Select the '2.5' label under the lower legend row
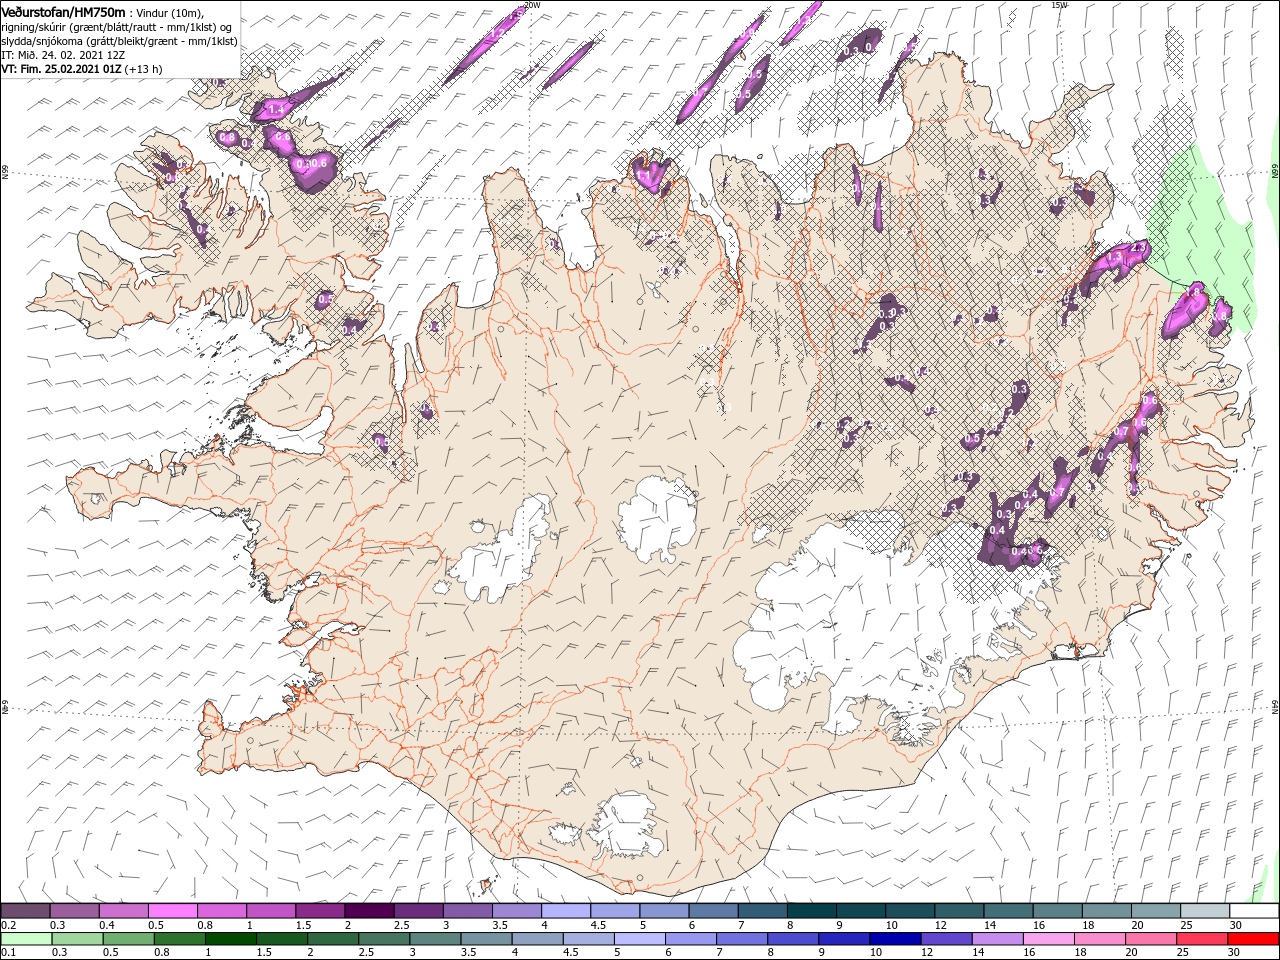The width and height of the screenshot is (1280, 960). pyautogui.click(x=366, y=953)
